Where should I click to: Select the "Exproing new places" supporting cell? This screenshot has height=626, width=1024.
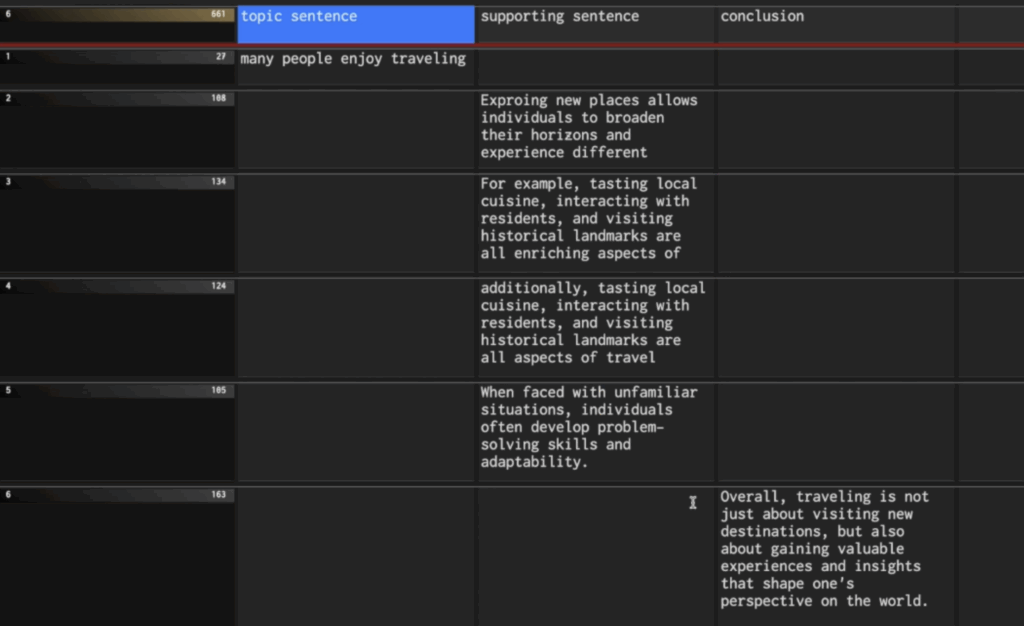[596, 127]
